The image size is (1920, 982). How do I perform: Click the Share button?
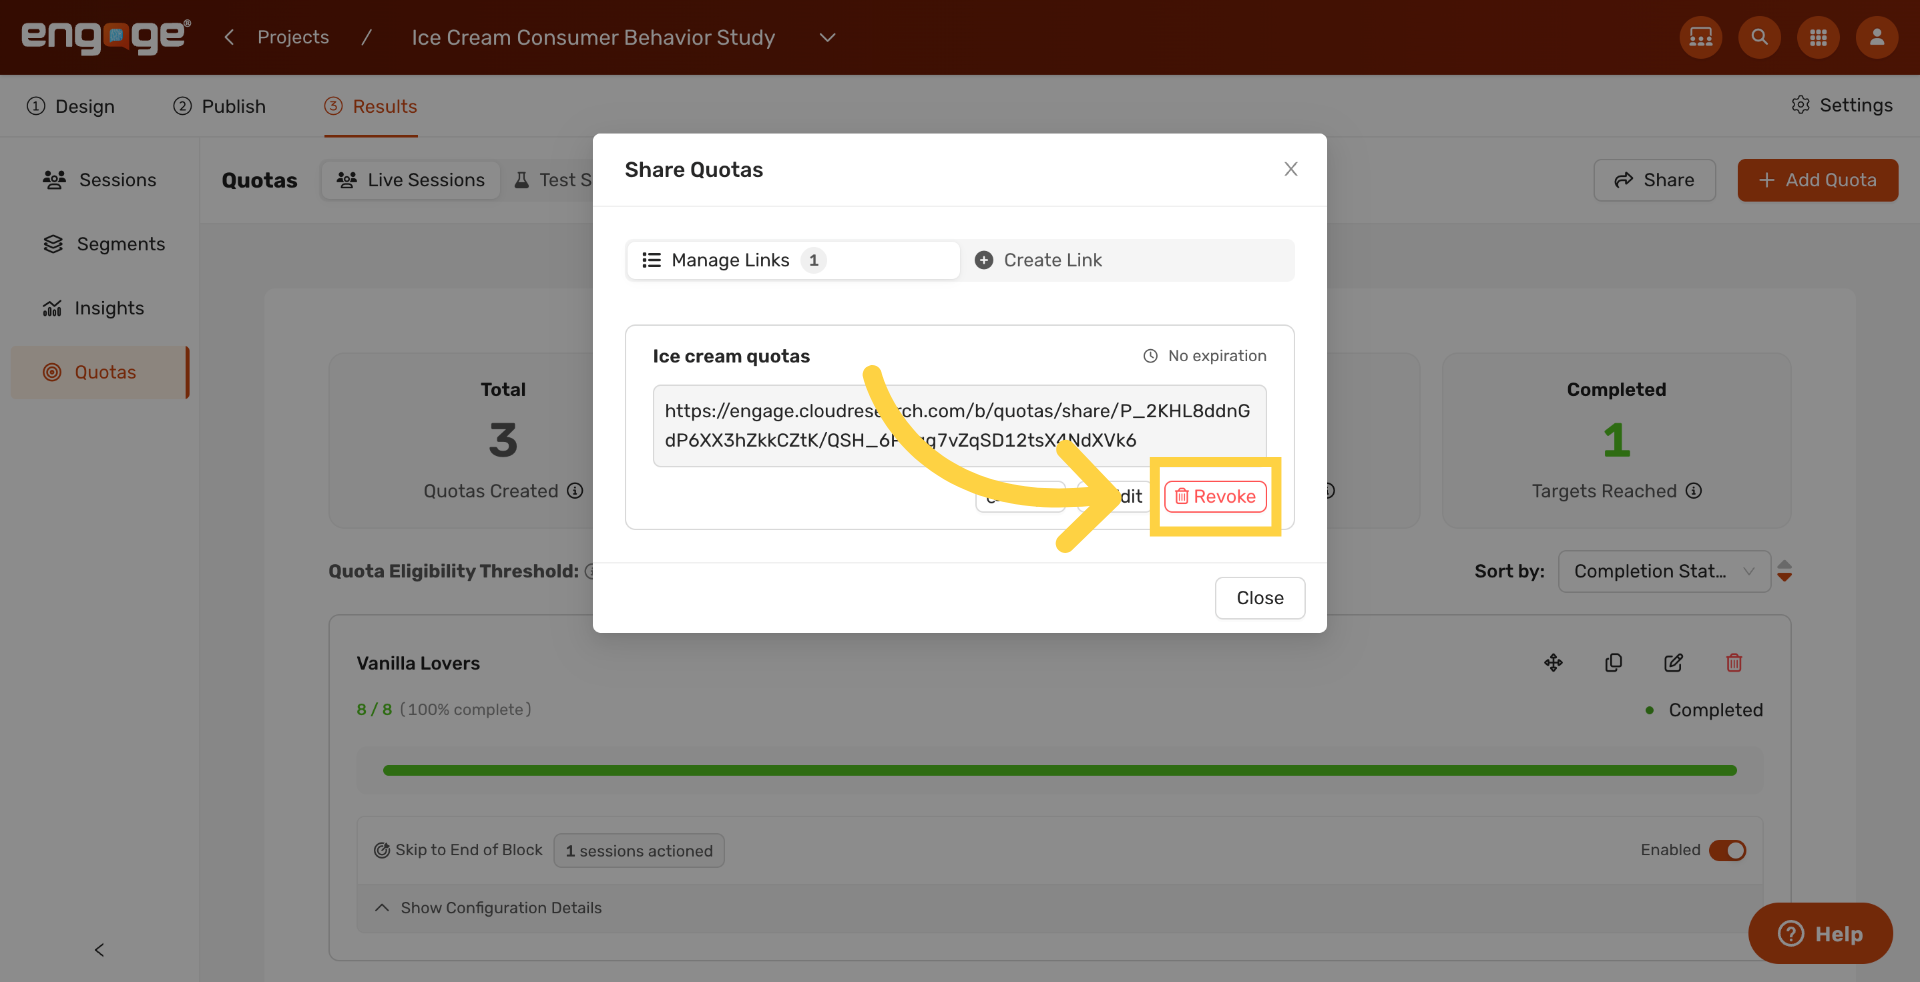point(1655,180)
